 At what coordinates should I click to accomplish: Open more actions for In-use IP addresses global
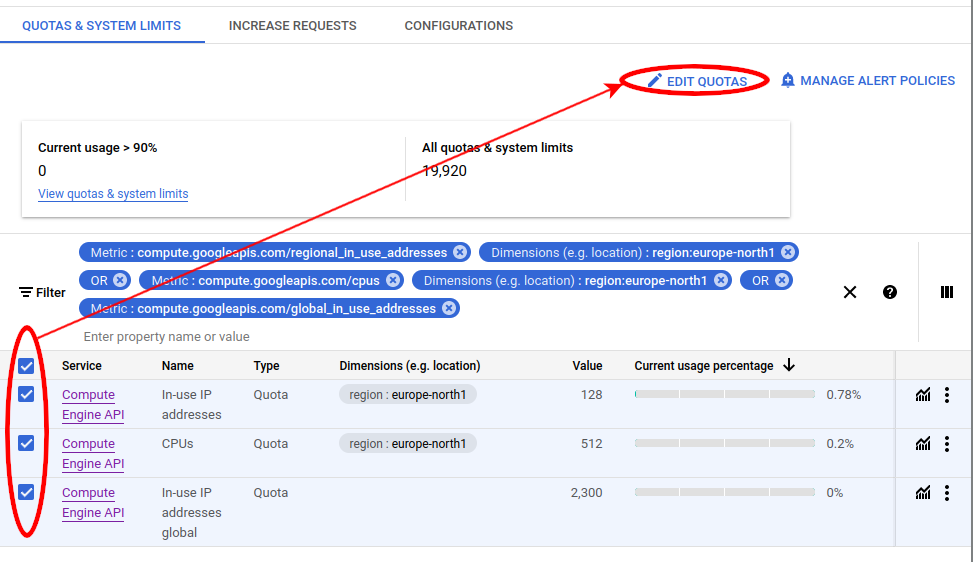(x=946, y=493)
